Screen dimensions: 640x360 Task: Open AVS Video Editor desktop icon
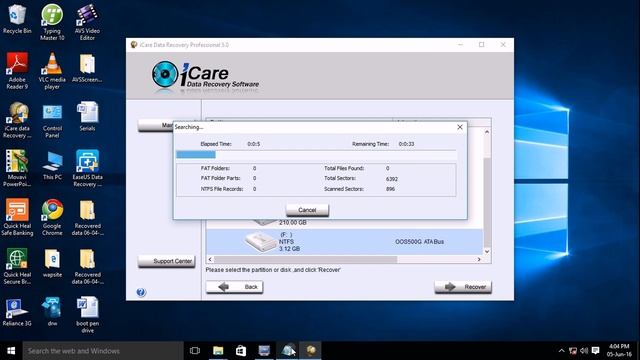(x=87, y=22)
